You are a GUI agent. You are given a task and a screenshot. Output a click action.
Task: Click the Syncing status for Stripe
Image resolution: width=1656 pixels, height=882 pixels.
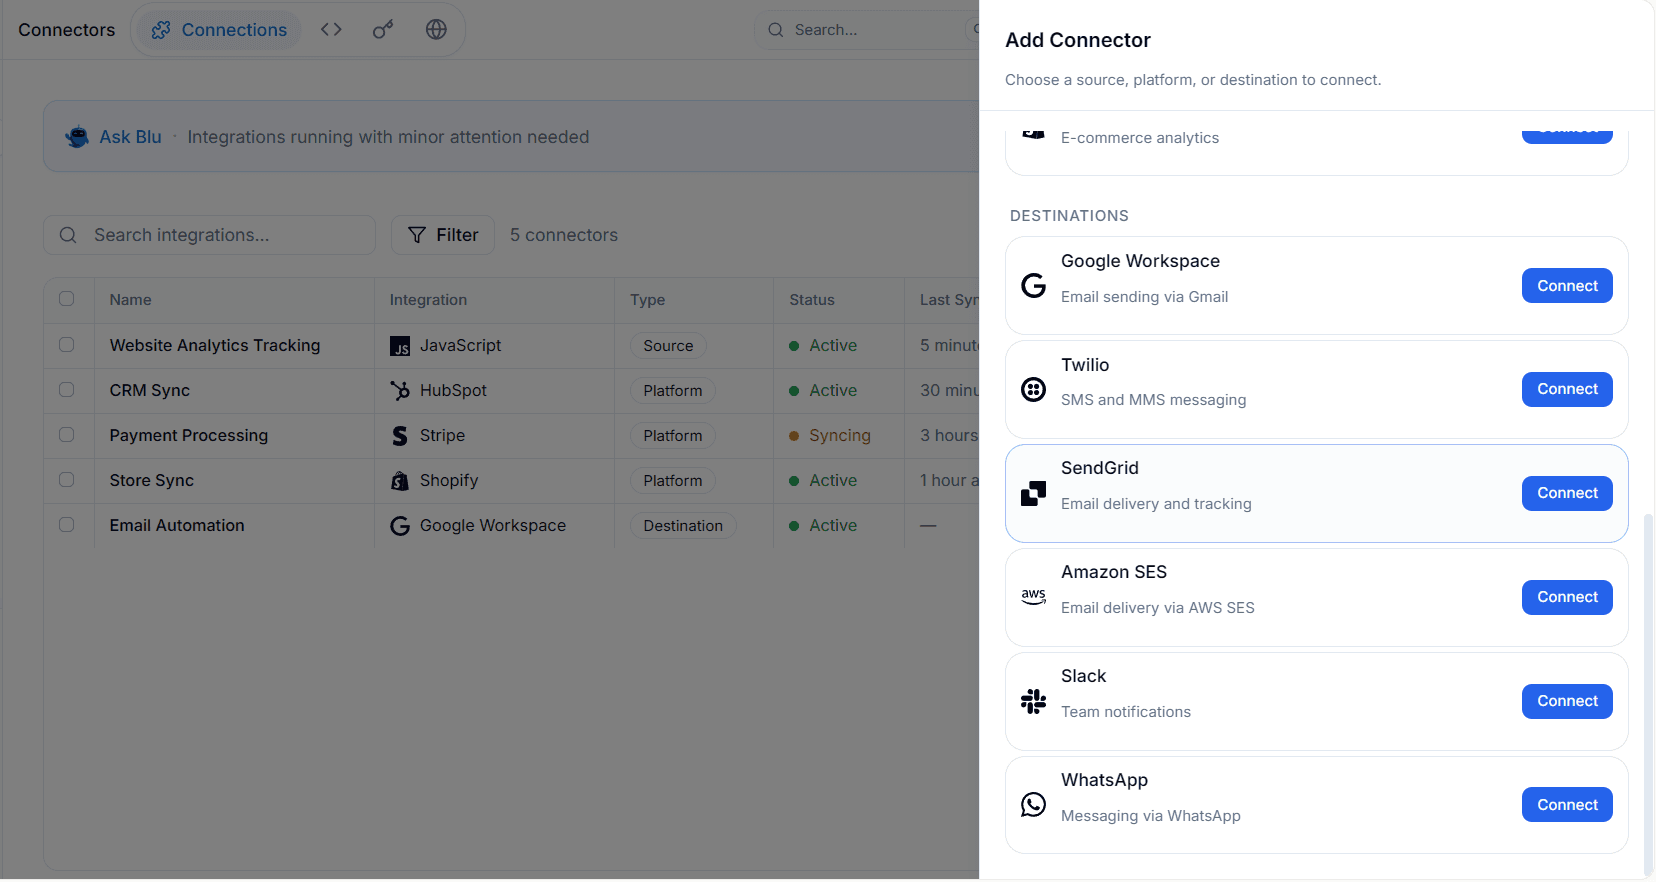coord(830,435)
